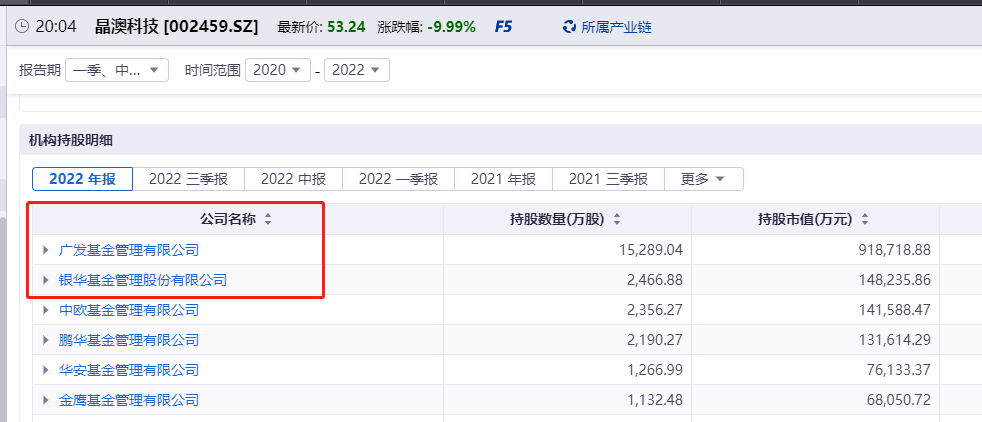Screen dimensions: 982x422
Task: Expand the 金鹰基金管理有限公司 row
Action: coord(45,400)
